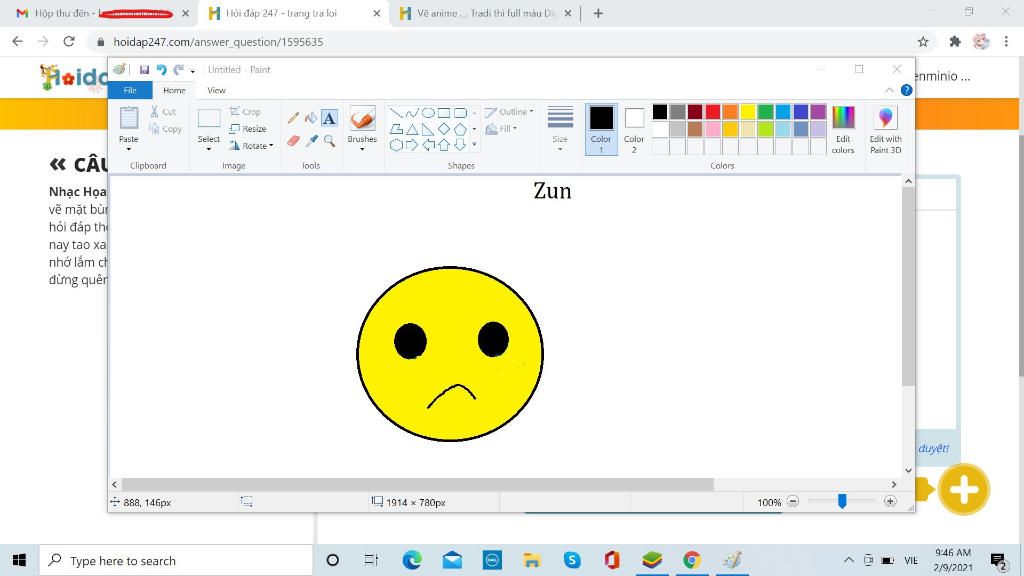The image size is (1024, 576).
Task: Choose the Right arrow shape
Action: coord(411,144)
